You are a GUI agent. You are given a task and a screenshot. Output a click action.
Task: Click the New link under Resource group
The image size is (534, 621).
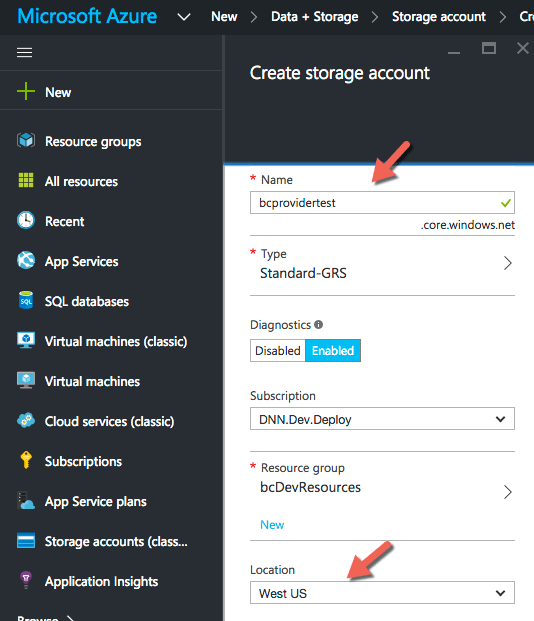[x=272, y=525]
